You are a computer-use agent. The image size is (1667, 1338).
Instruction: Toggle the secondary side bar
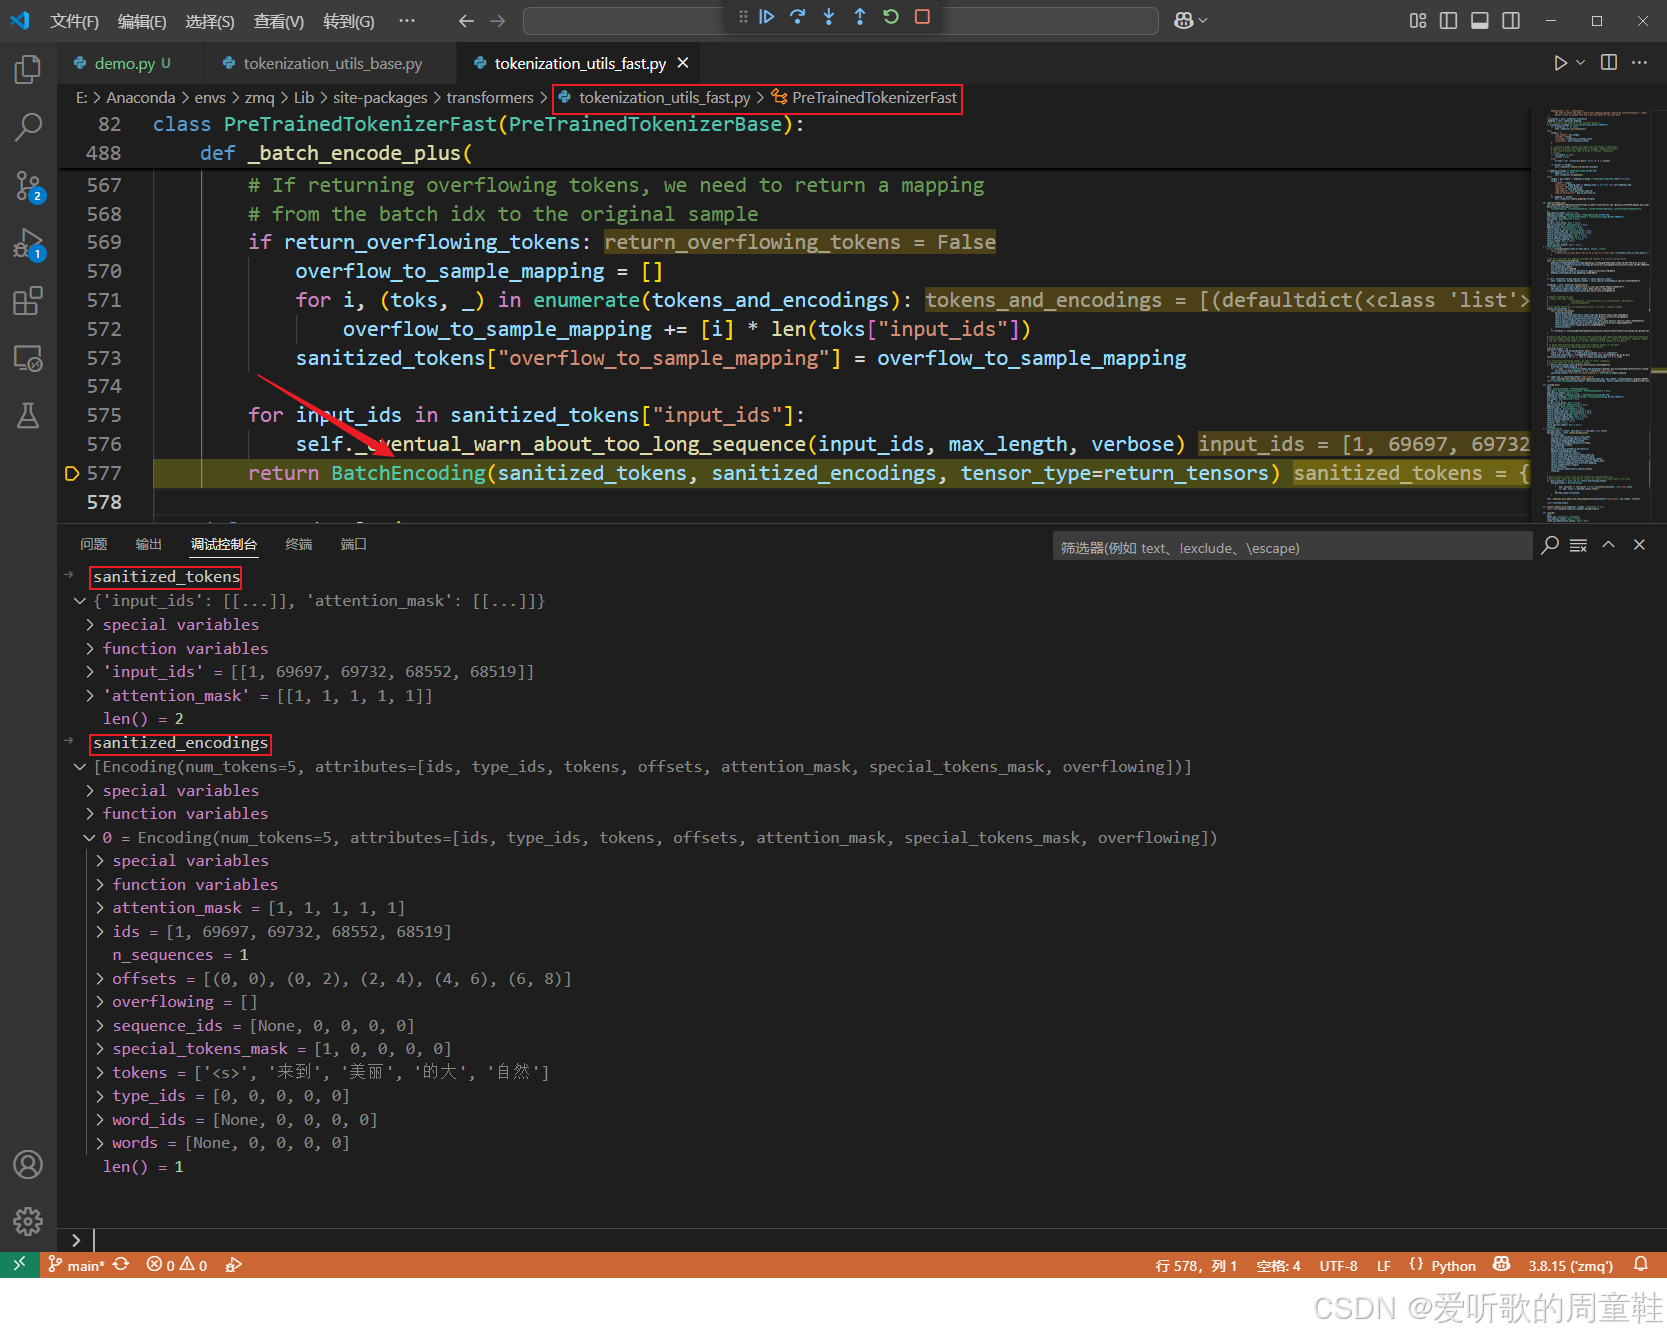pyautogui.click(x=1511, y=20)
